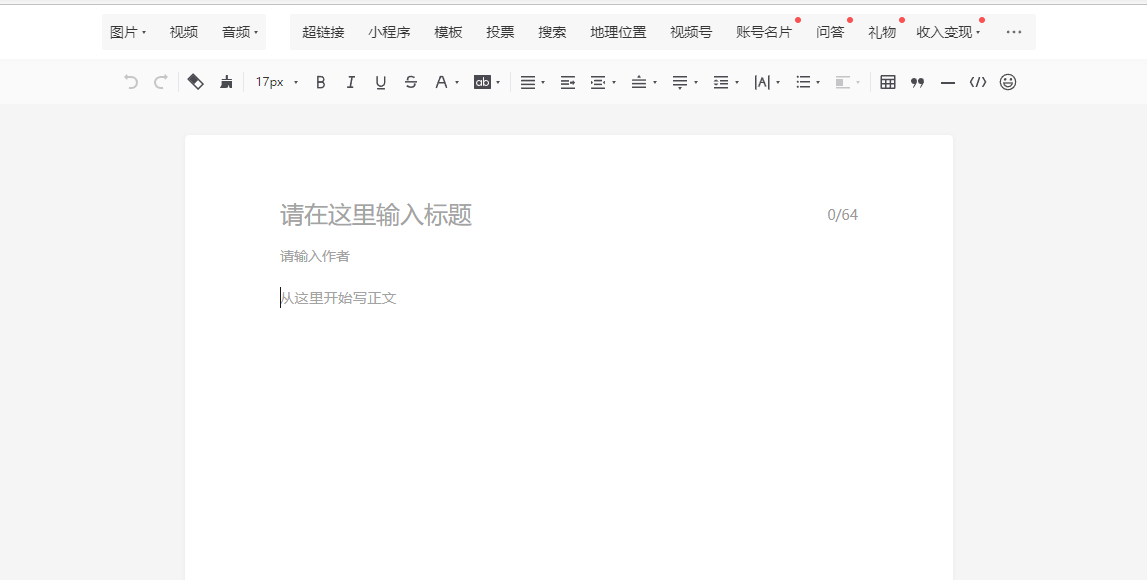The height and width of the screenshot is (580, 1147).
Task: Open the code block insert icon
Action: pyautogui.click(x=978, y=82)
